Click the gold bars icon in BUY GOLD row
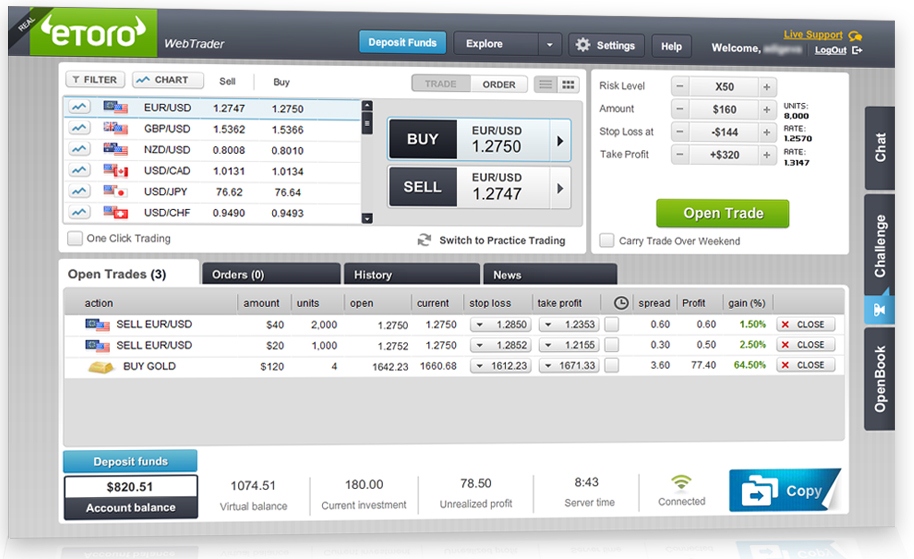This screenshot has width=914, height=559. coord(101,367)
